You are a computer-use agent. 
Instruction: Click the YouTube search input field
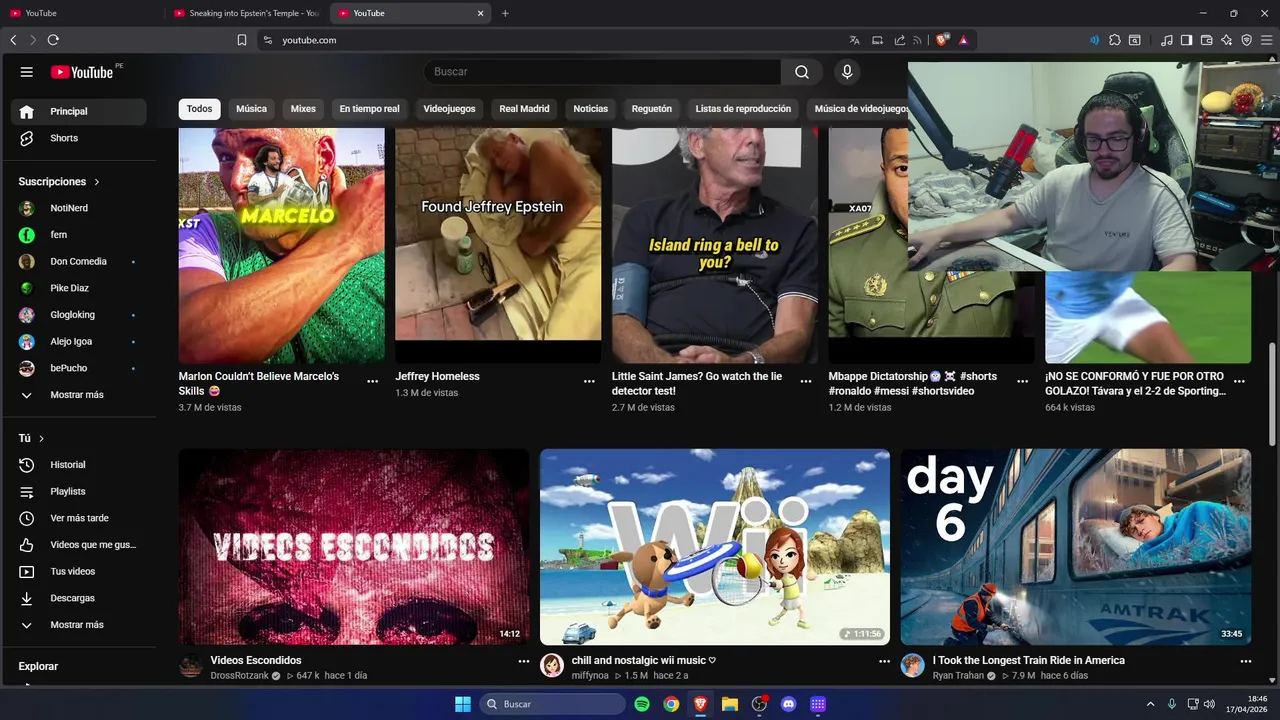tap(602, 72)
